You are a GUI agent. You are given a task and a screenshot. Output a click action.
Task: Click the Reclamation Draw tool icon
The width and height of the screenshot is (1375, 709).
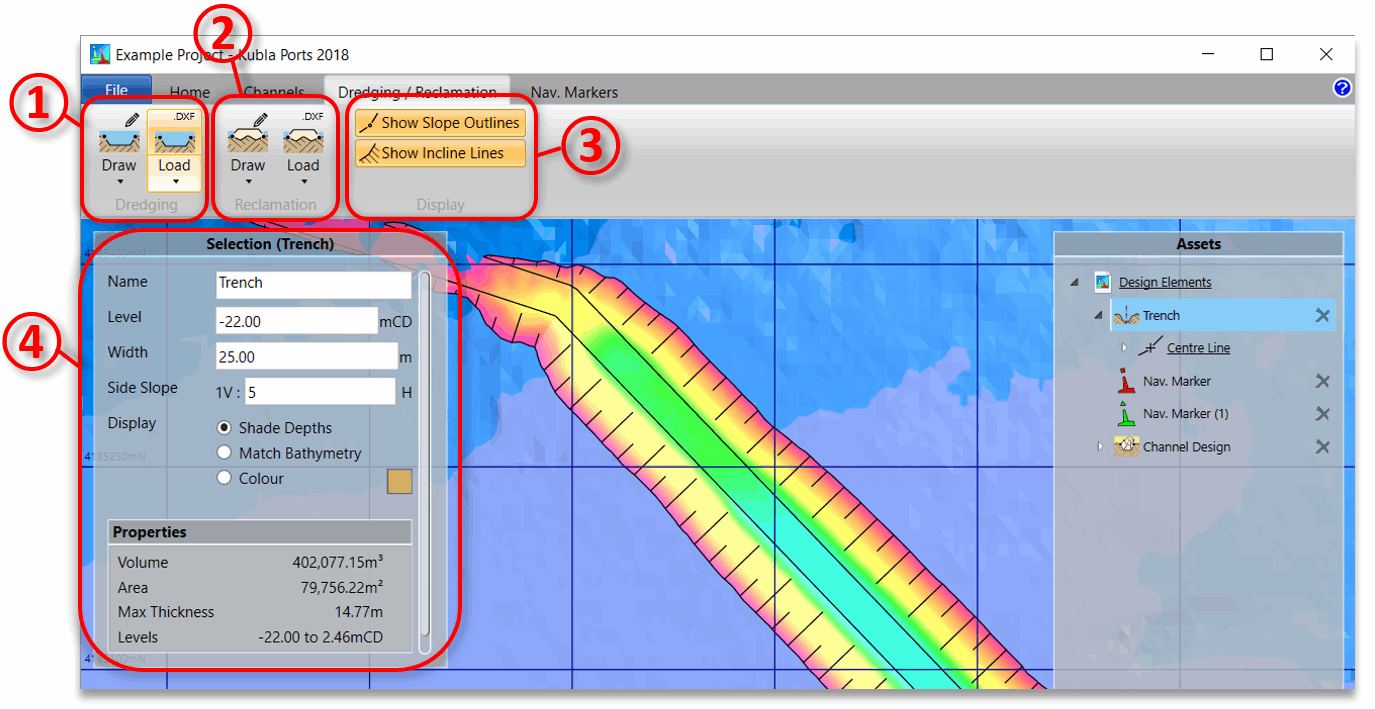tap(248, 133)
